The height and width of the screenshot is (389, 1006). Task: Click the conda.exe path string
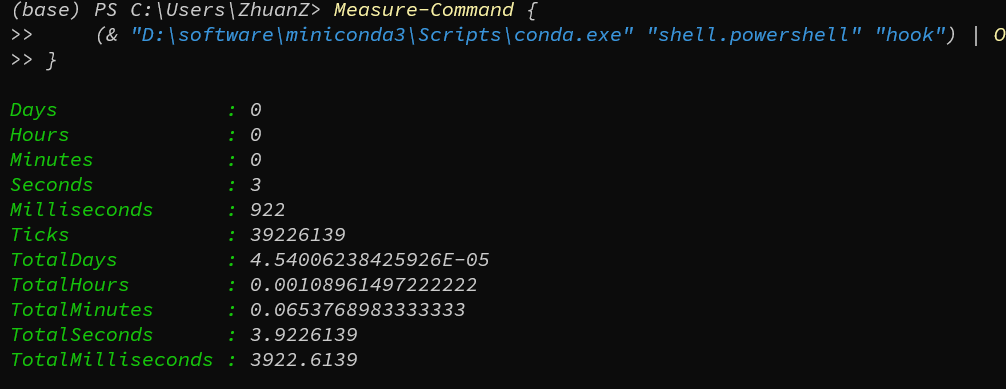[x=377, y=35]
